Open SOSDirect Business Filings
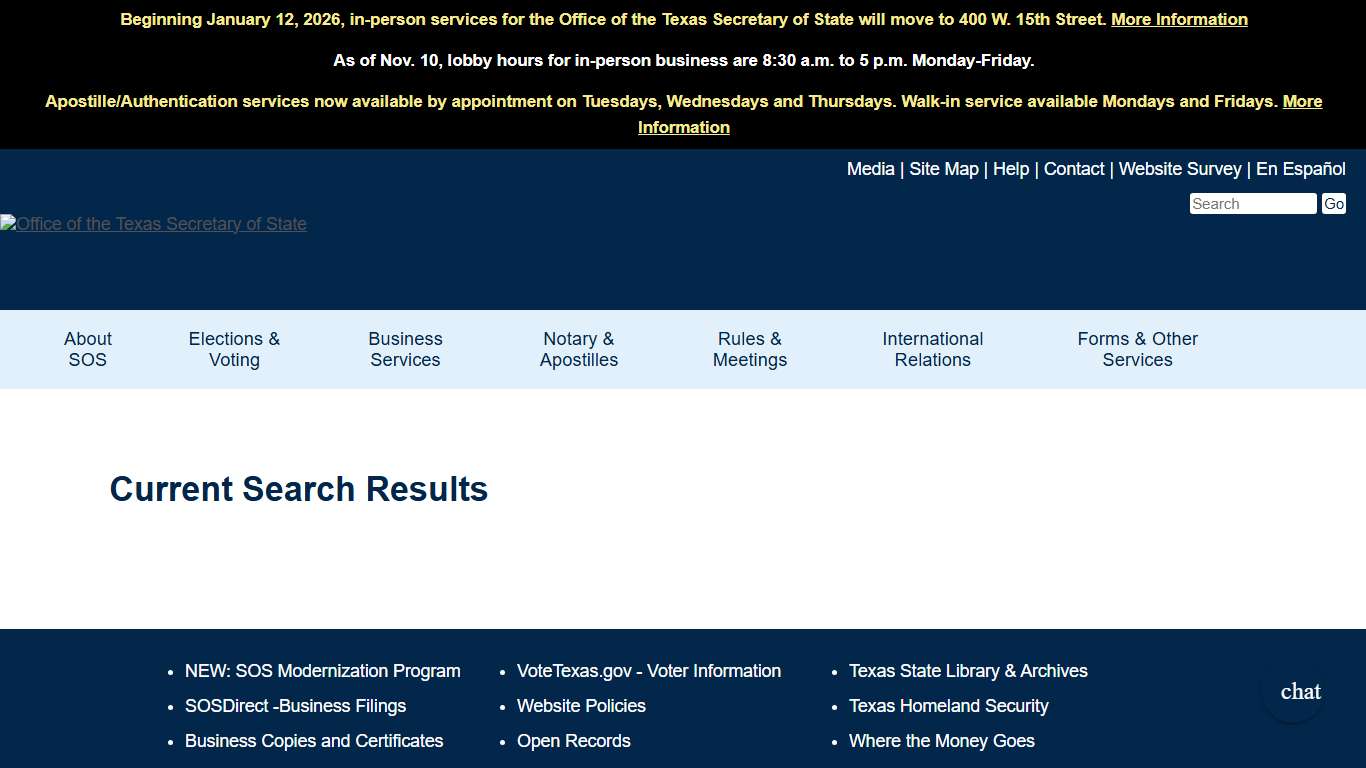The width and height of the screenshot is (1366, 768). click(x=295, y=706)
